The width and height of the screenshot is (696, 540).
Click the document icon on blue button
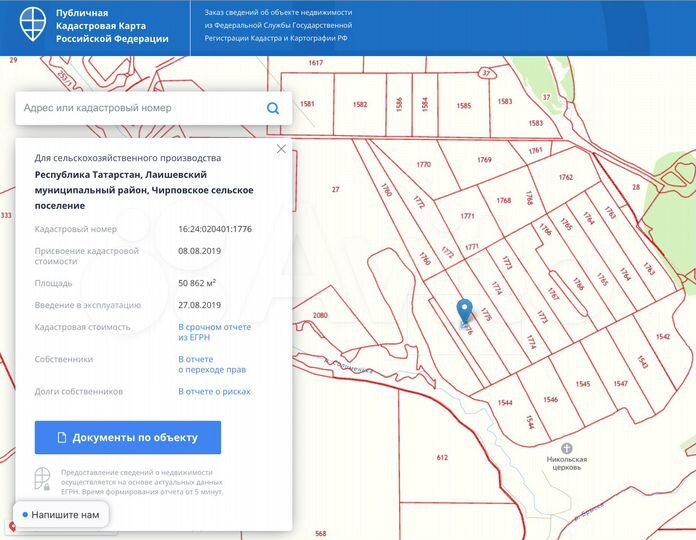61,437
